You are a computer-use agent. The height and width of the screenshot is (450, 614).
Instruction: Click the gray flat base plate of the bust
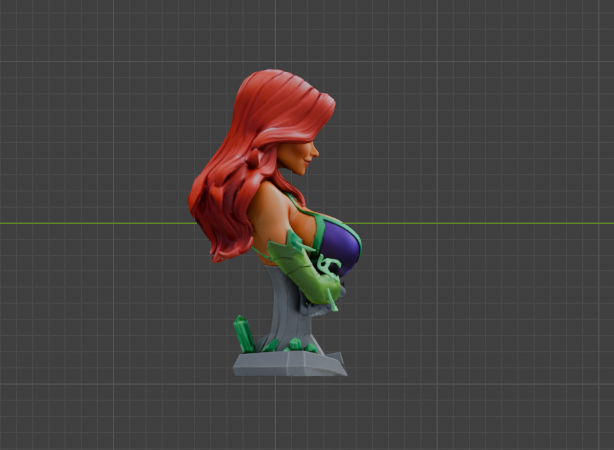290,364
